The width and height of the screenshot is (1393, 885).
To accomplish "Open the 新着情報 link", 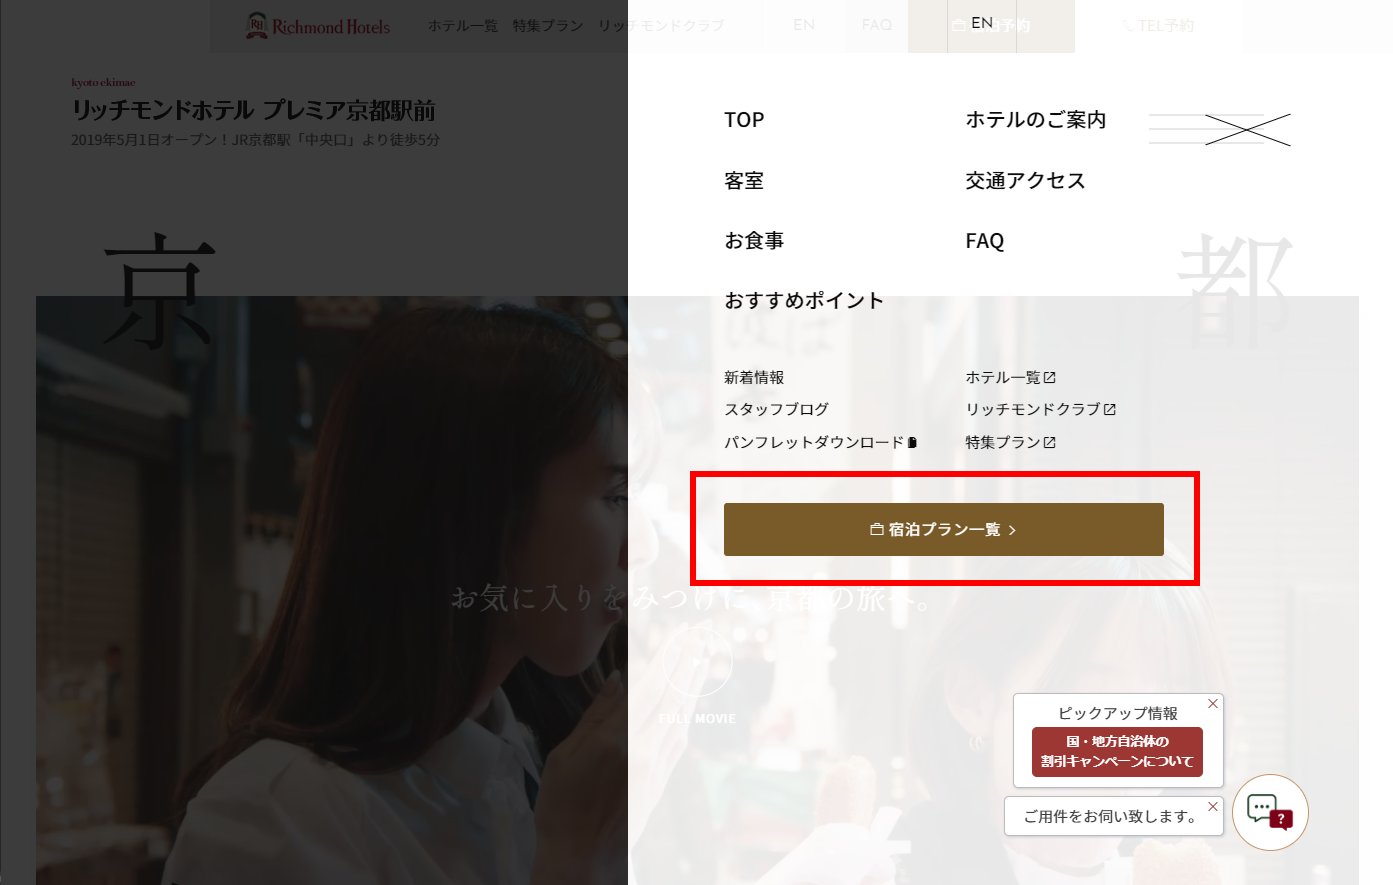I will [754, 378].
